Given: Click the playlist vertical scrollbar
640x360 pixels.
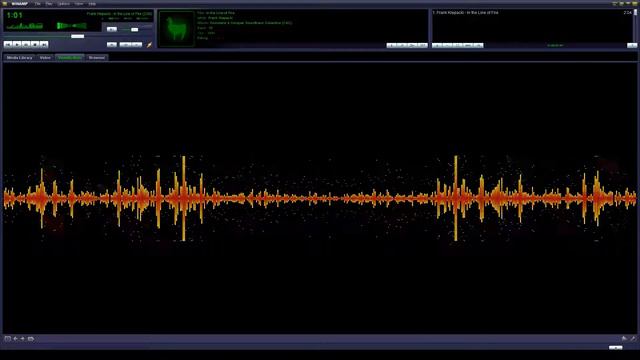Looking at the screenshot, I should 635,25.
